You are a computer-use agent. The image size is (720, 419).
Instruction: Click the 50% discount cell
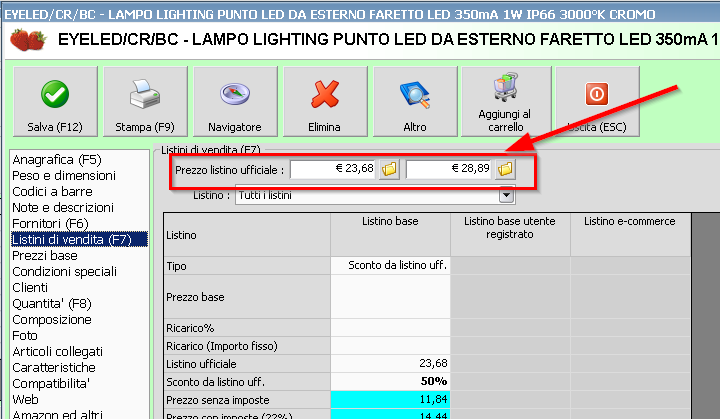point(390,382)
